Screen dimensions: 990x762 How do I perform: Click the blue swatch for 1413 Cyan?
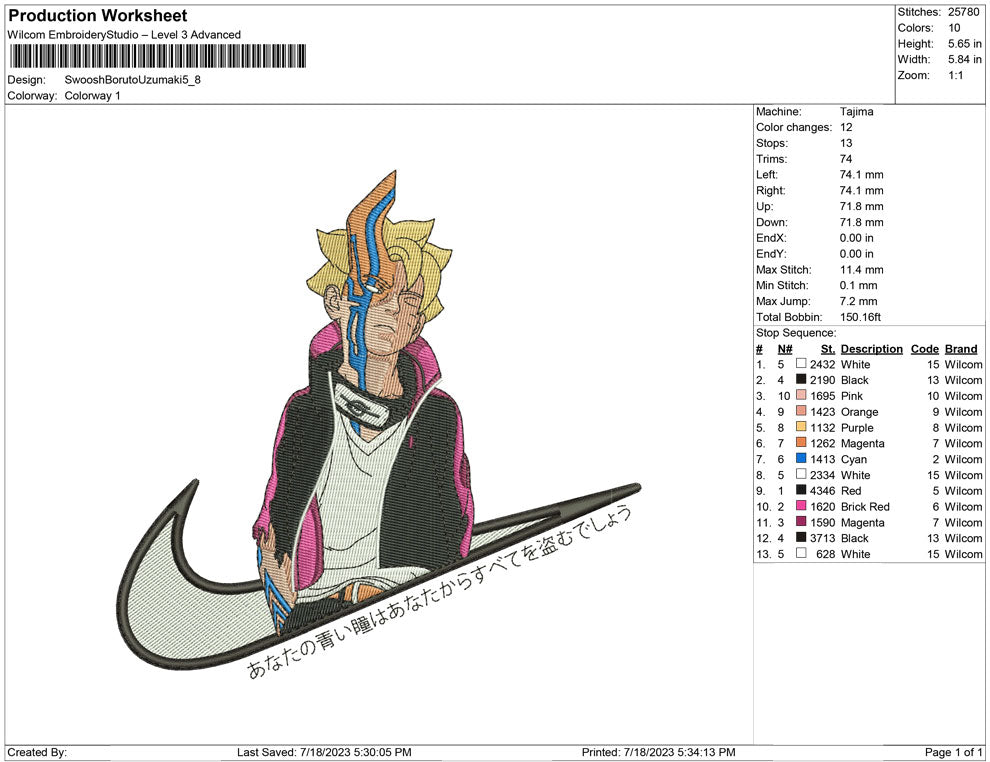click(801, 458)
